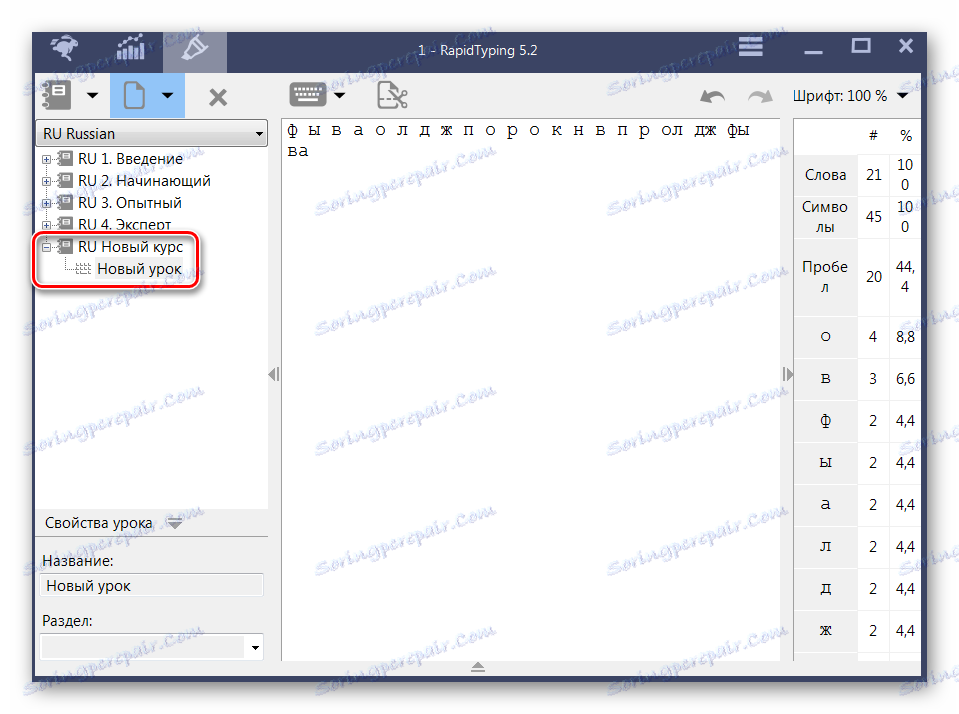This screenshot has width=959, height=714.
Task: Click inside the lesson text editor
Action: pos(531,392)
